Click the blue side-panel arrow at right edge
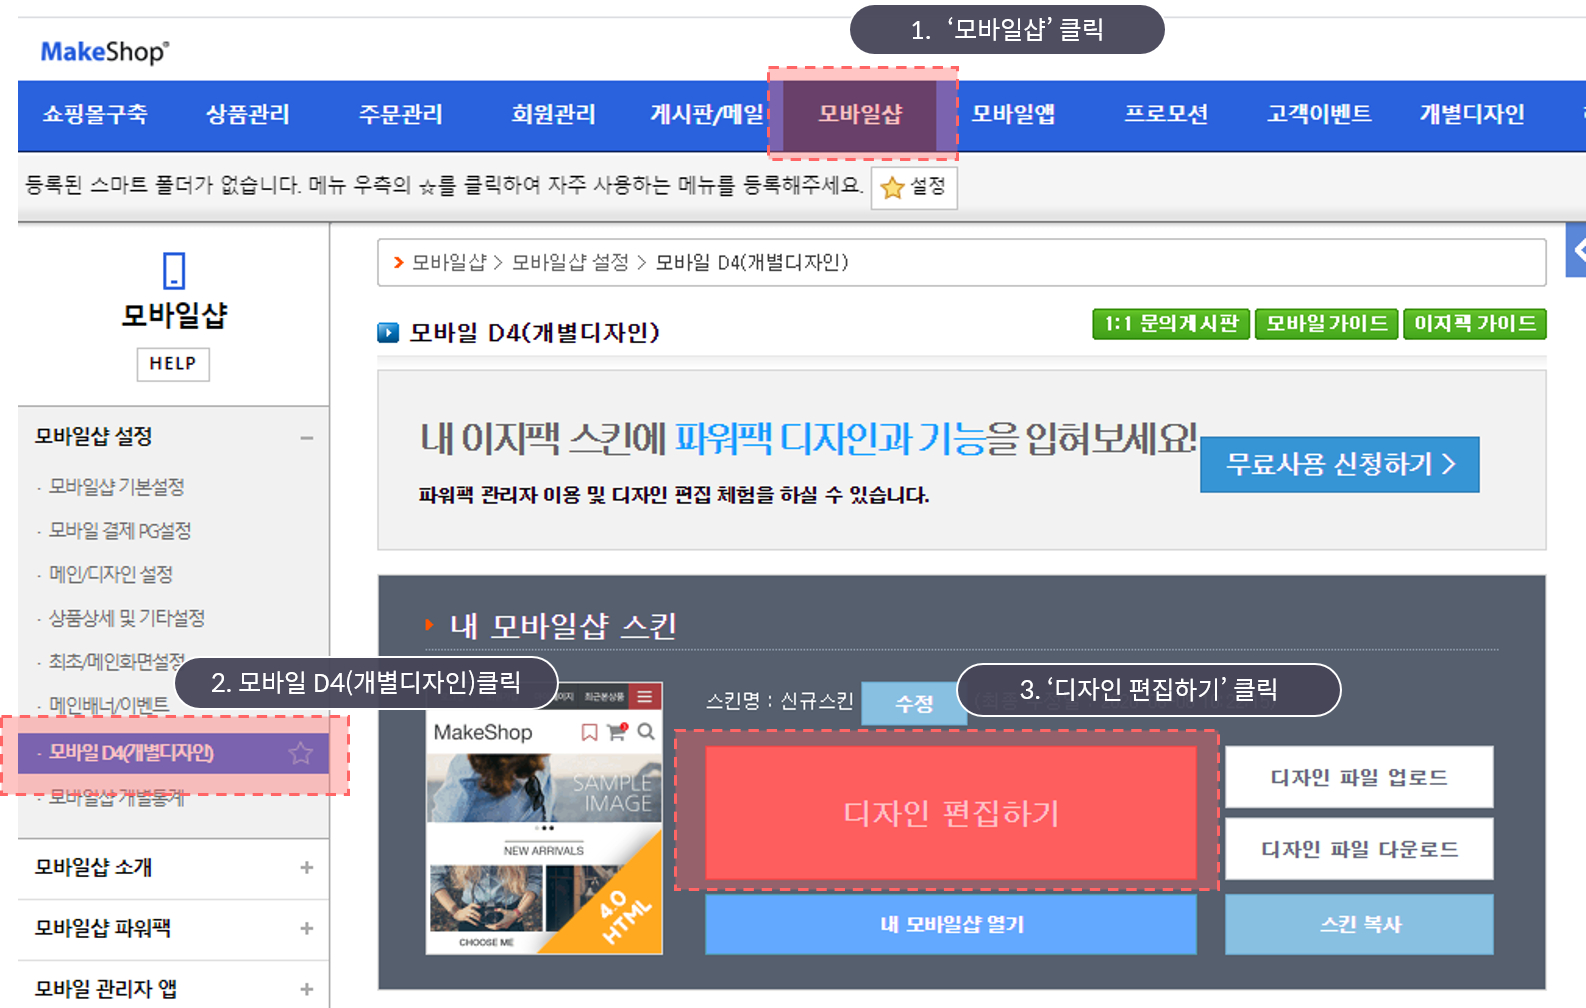 1576,250
